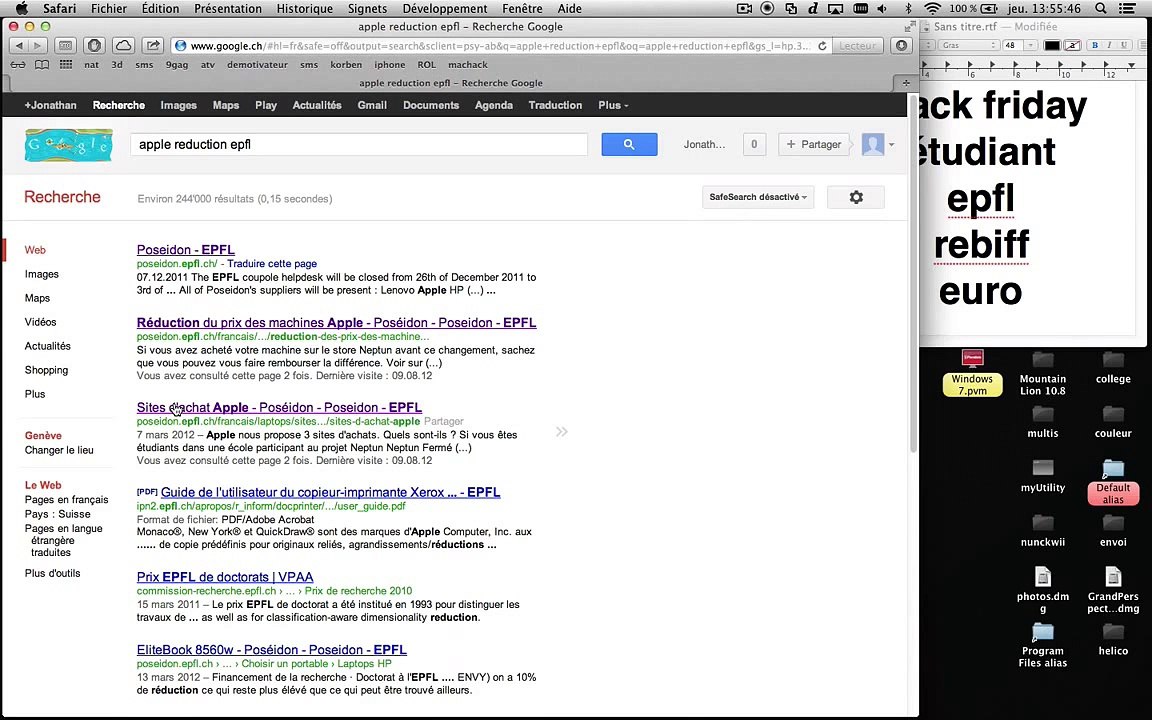Viewport: 1152px width, 720px height.
Task: Open Top Sites grid icon
Action: [66, 65]
